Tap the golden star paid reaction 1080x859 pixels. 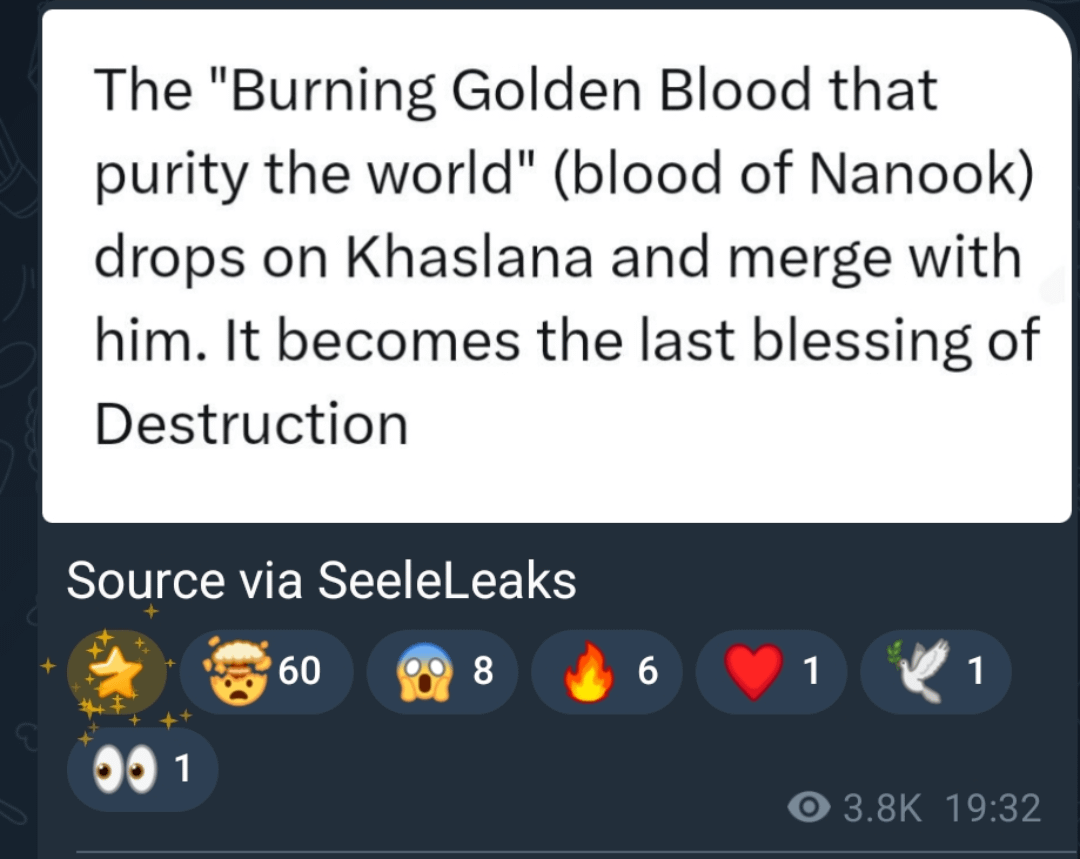116,671
